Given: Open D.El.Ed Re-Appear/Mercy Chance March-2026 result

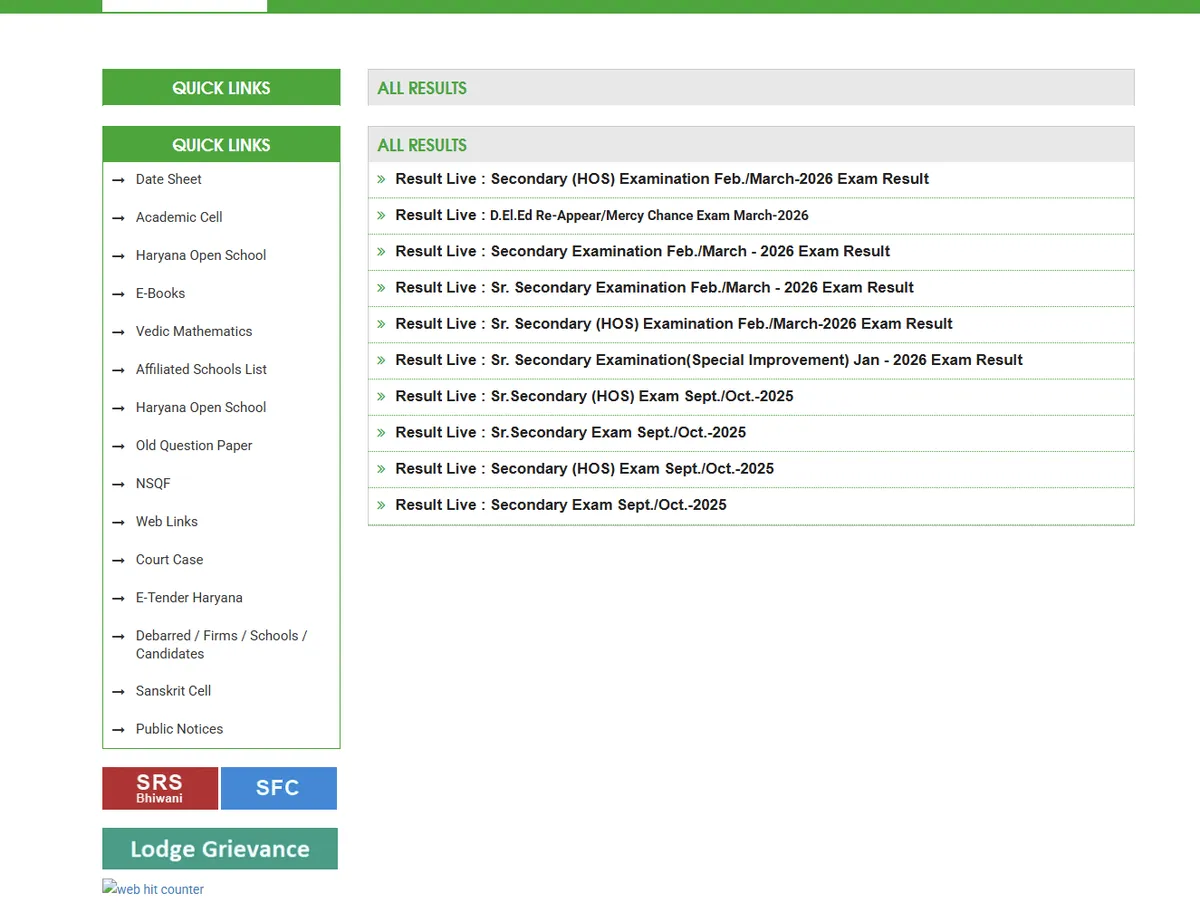Looking at the screenshot, I should (x=602, y=215).
